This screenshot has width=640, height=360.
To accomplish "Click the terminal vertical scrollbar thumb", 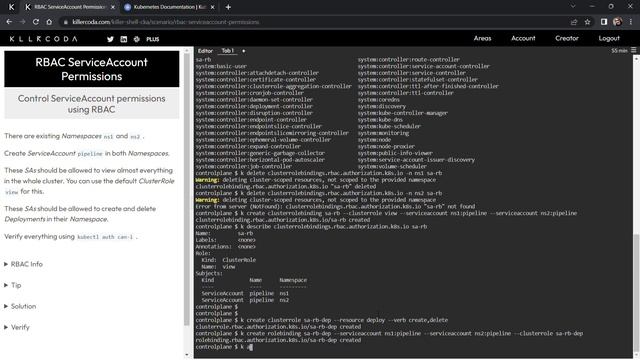I will click(636, 294).
